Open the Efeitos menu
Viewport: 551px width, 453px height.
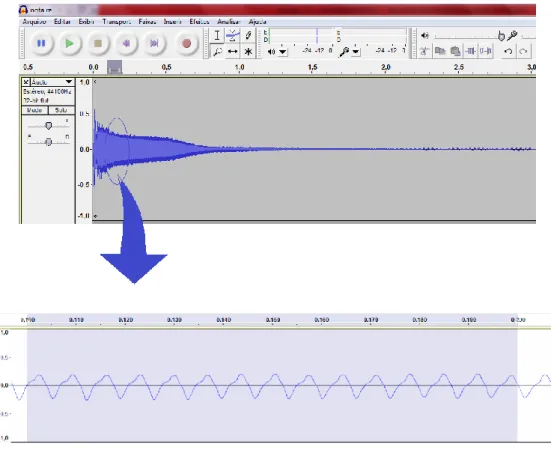[x=199, y=22]
